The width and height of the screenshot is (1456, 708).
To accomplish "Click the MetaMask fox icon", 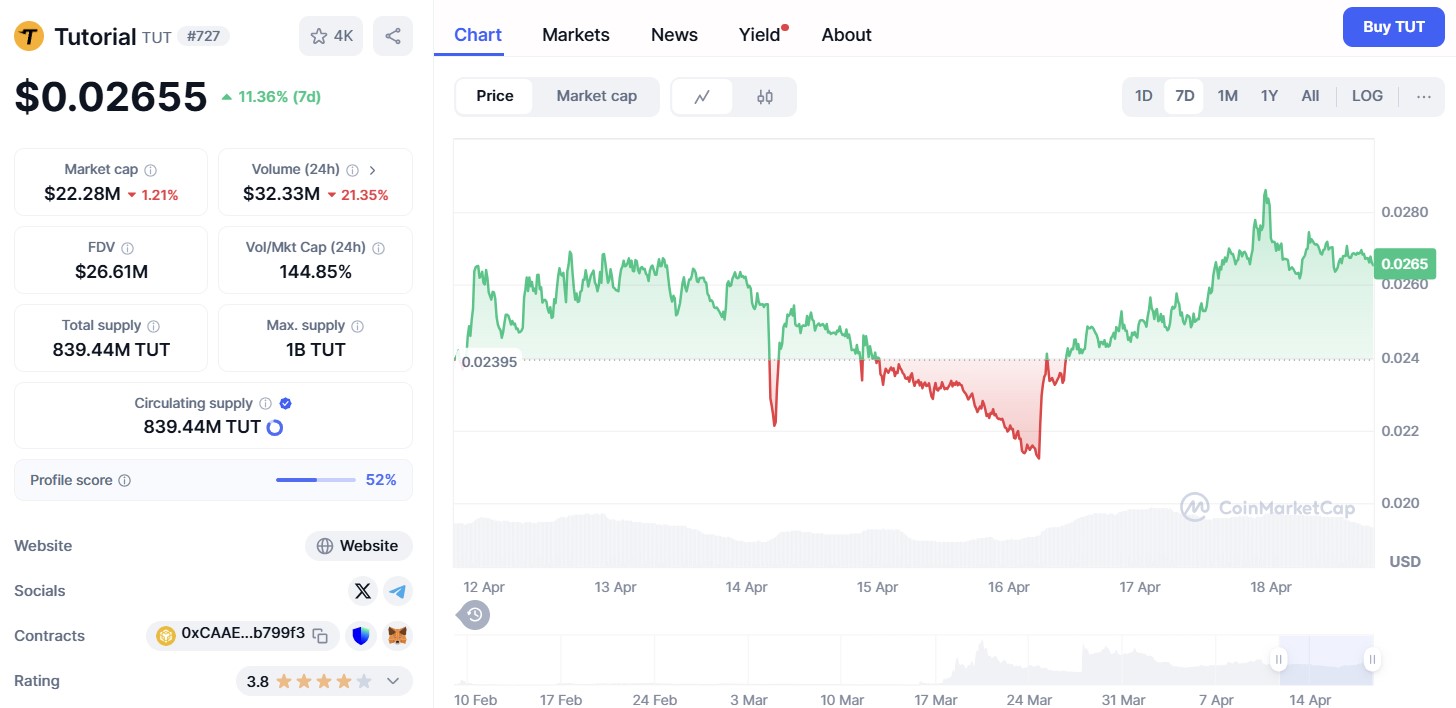I will coord(398,635).
